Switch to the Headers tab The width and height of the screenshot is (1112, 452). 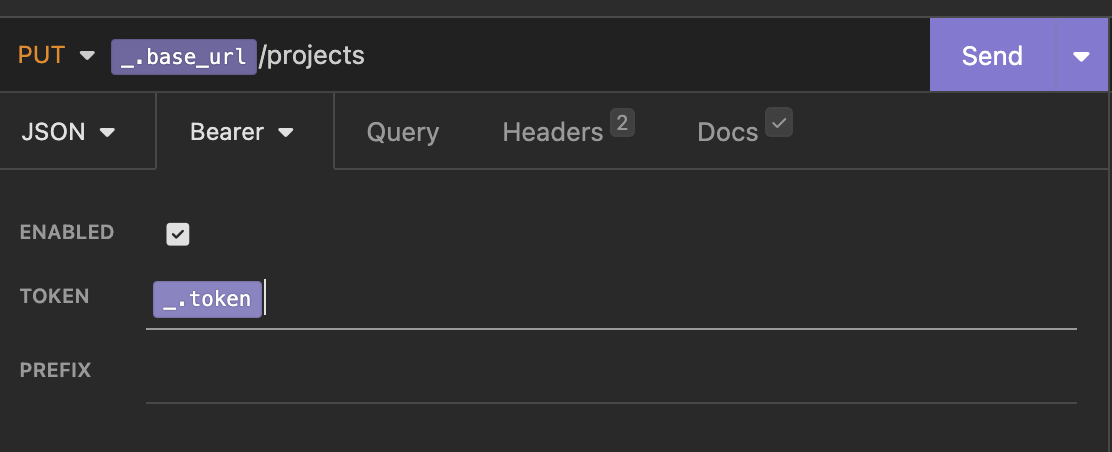click(552, 132)
